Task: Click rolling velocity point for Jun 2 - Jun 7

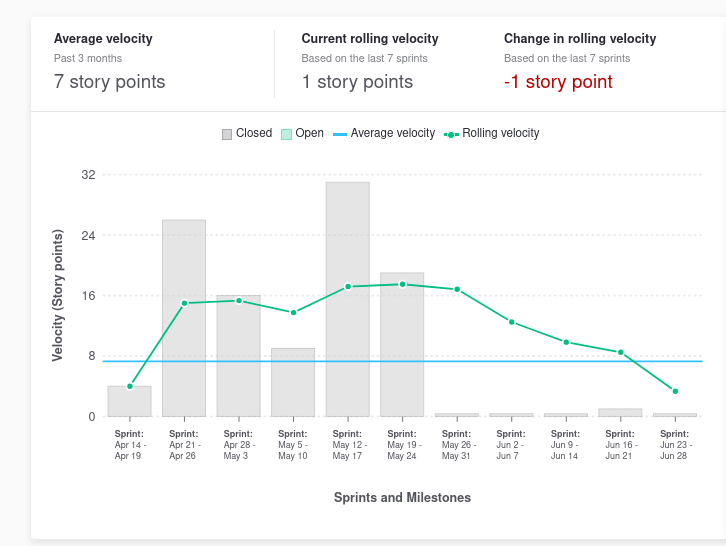Action: 511,322
